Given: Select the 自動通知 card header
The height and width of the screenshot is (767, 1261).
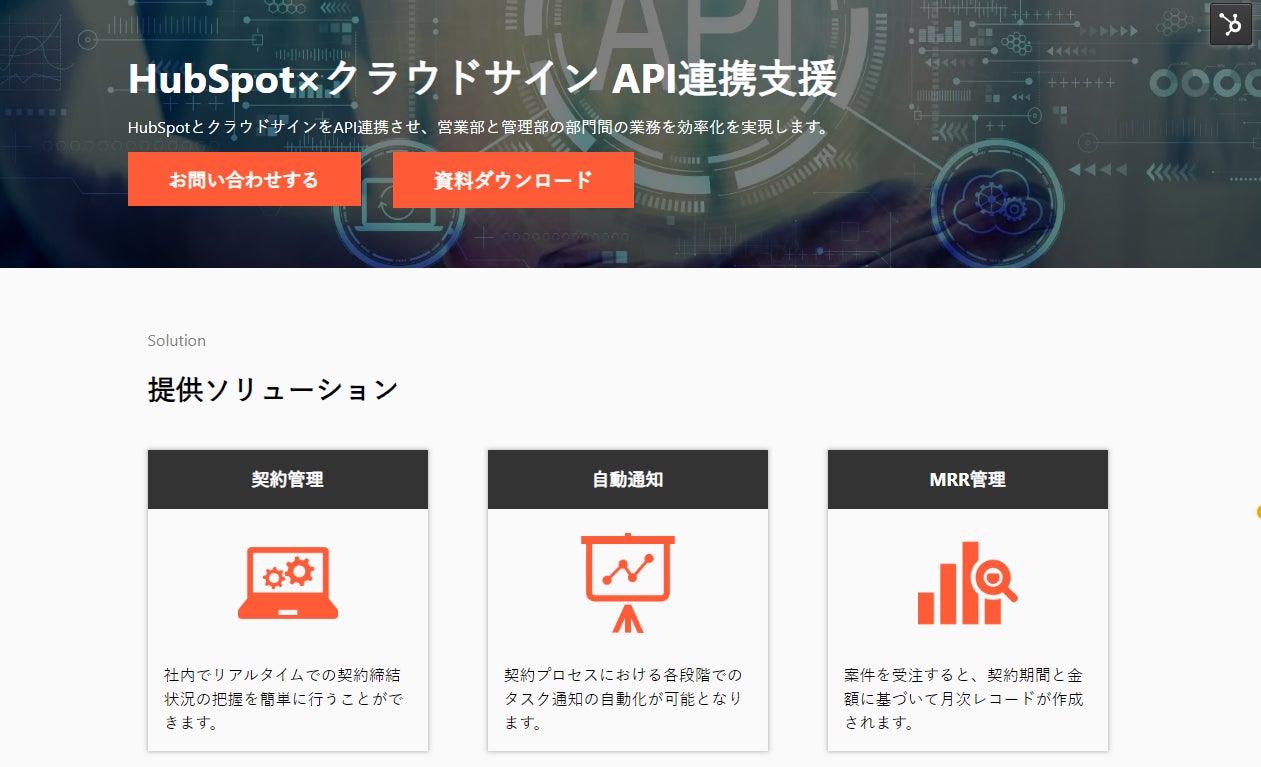Looking at the screenshot, I should point(628,479).
